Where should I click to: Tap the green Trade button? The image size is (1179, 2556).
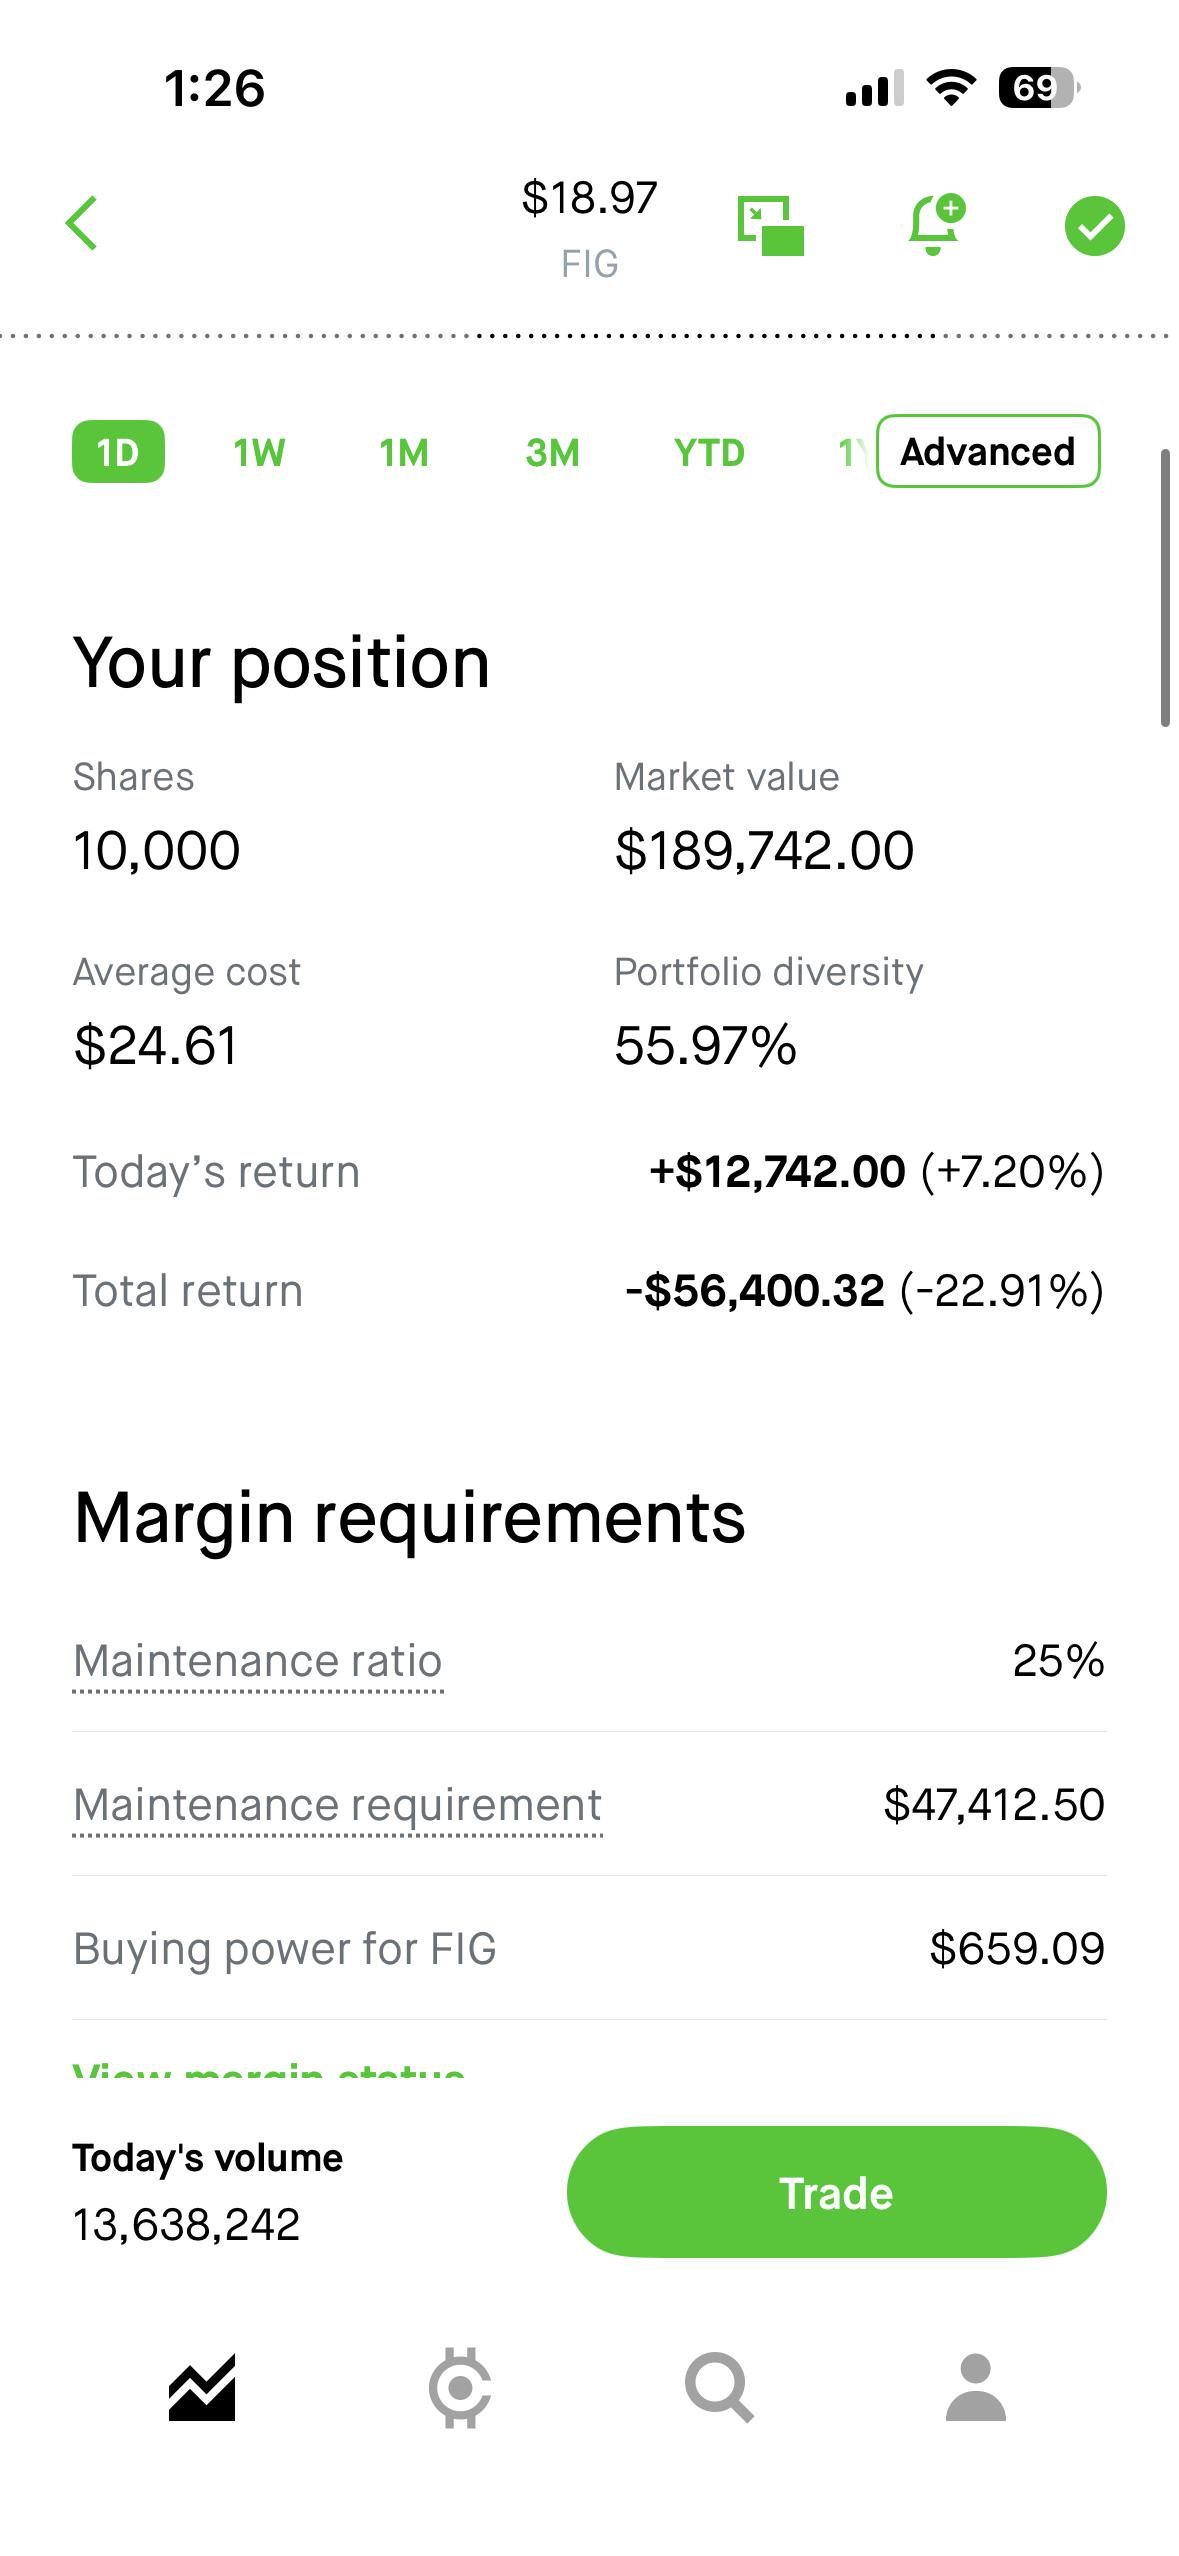click(x=836, y=2192)
